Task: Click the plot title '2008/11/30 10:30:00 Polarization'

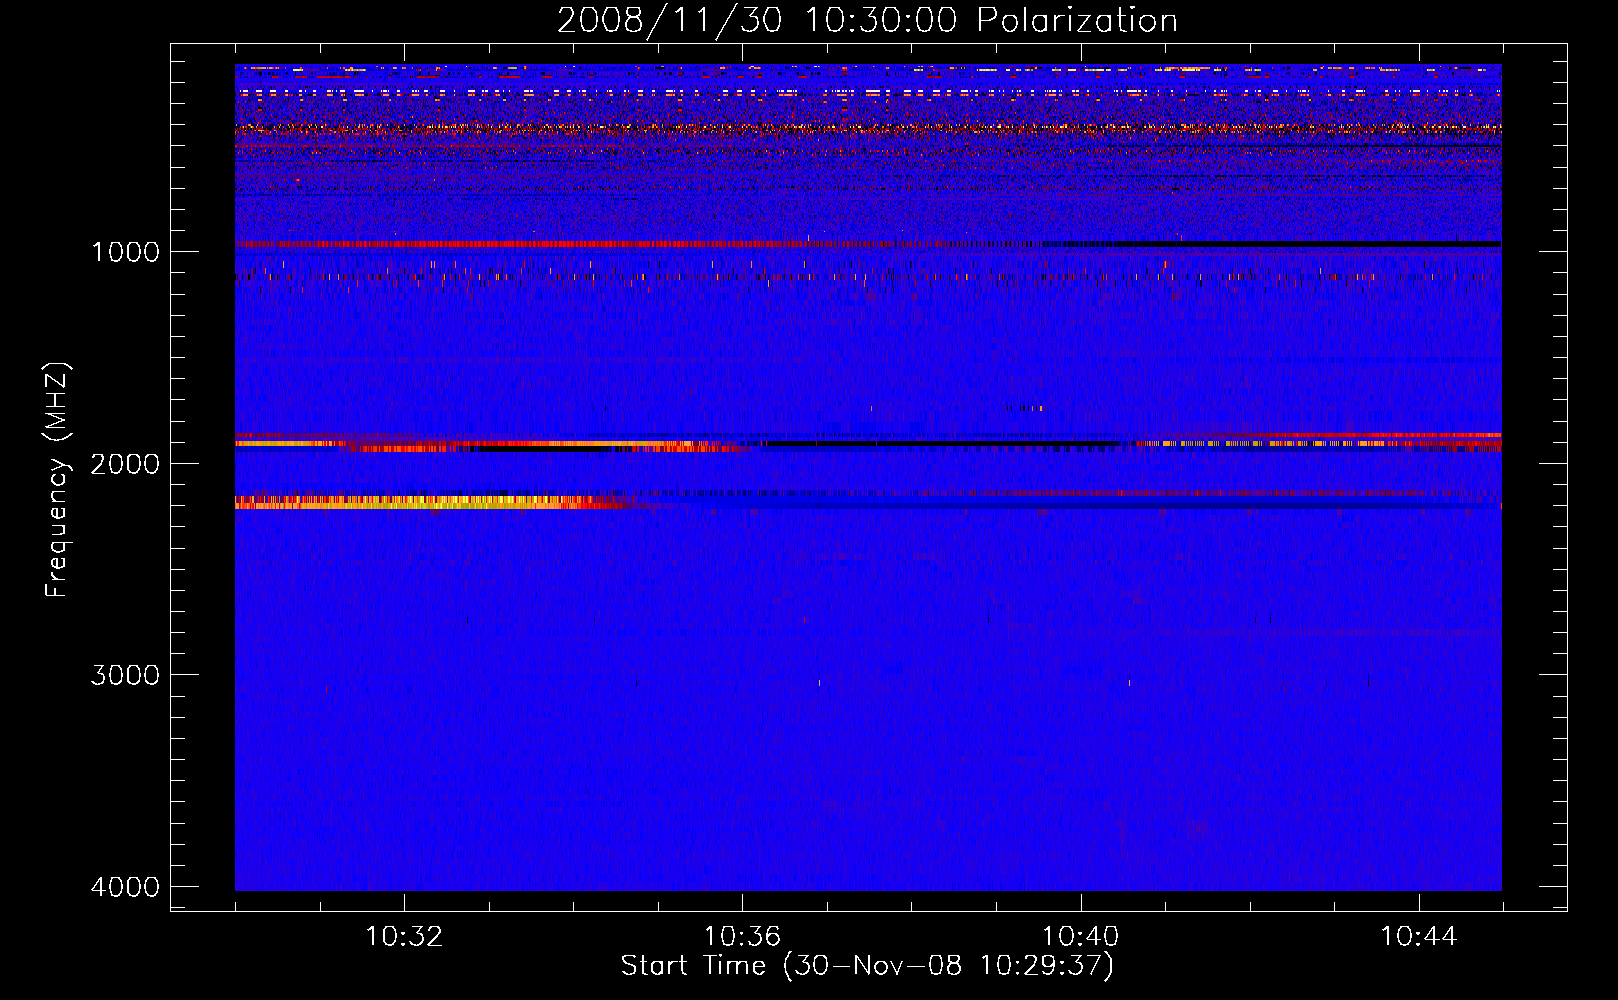Action: [867, 20]
